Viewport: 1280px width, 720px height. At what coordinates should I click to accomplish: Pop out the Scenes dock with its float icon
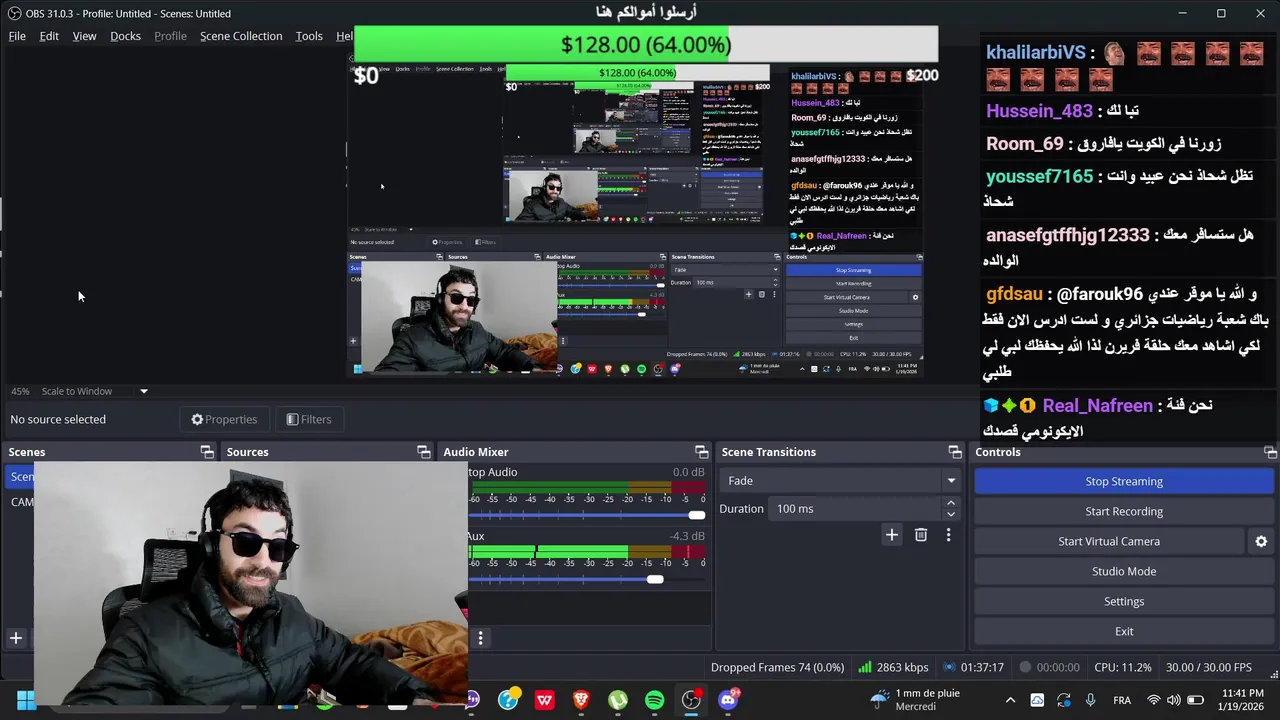pyautogui.click(x=207, y=452)
